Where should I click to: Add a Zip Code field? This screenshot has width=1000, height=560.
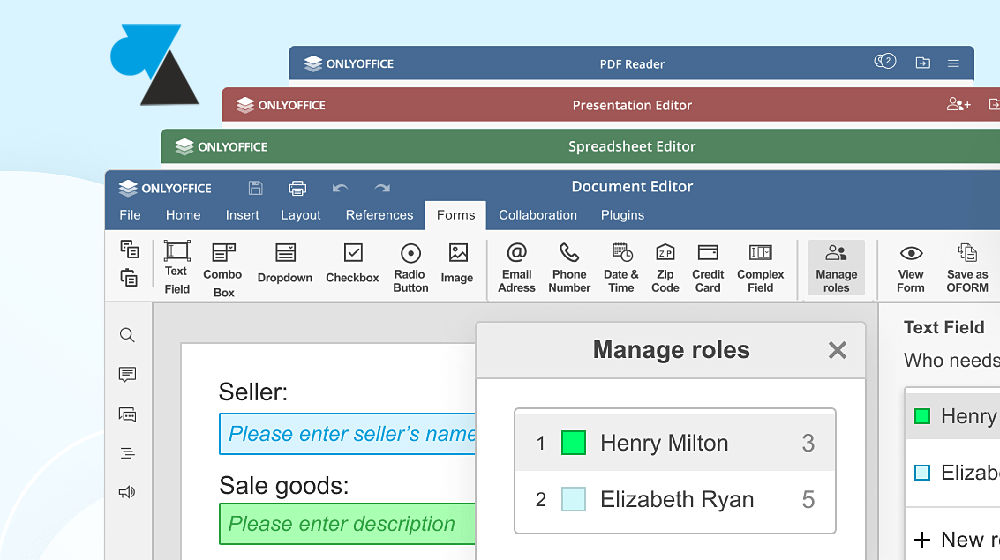click(x=665, y=268)
